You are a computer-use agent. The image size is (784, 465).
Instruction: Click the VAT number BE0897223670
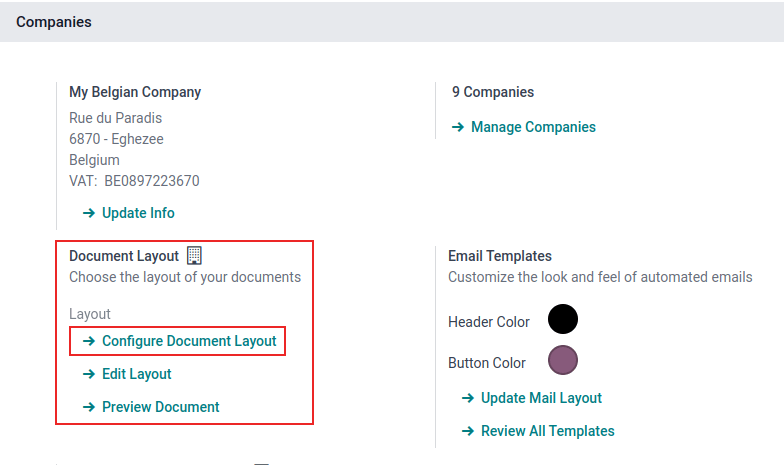tap(152, 181)
